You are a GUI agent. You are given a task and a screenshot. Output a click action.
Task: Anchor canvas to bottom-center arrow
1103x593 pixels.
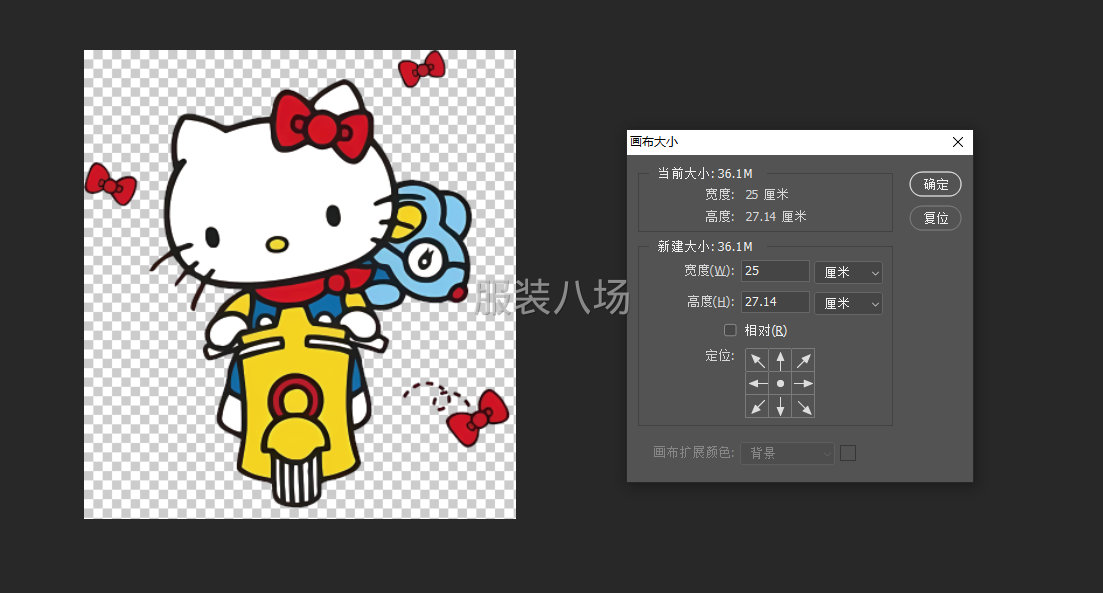pos(780,407)
